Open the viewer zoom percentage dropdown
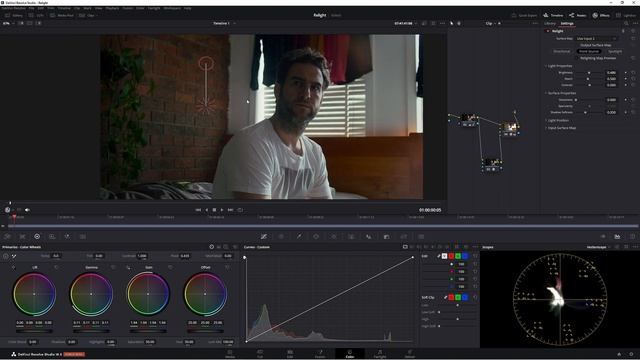This screenshot has height=360, width=640. tap(8, 23)
